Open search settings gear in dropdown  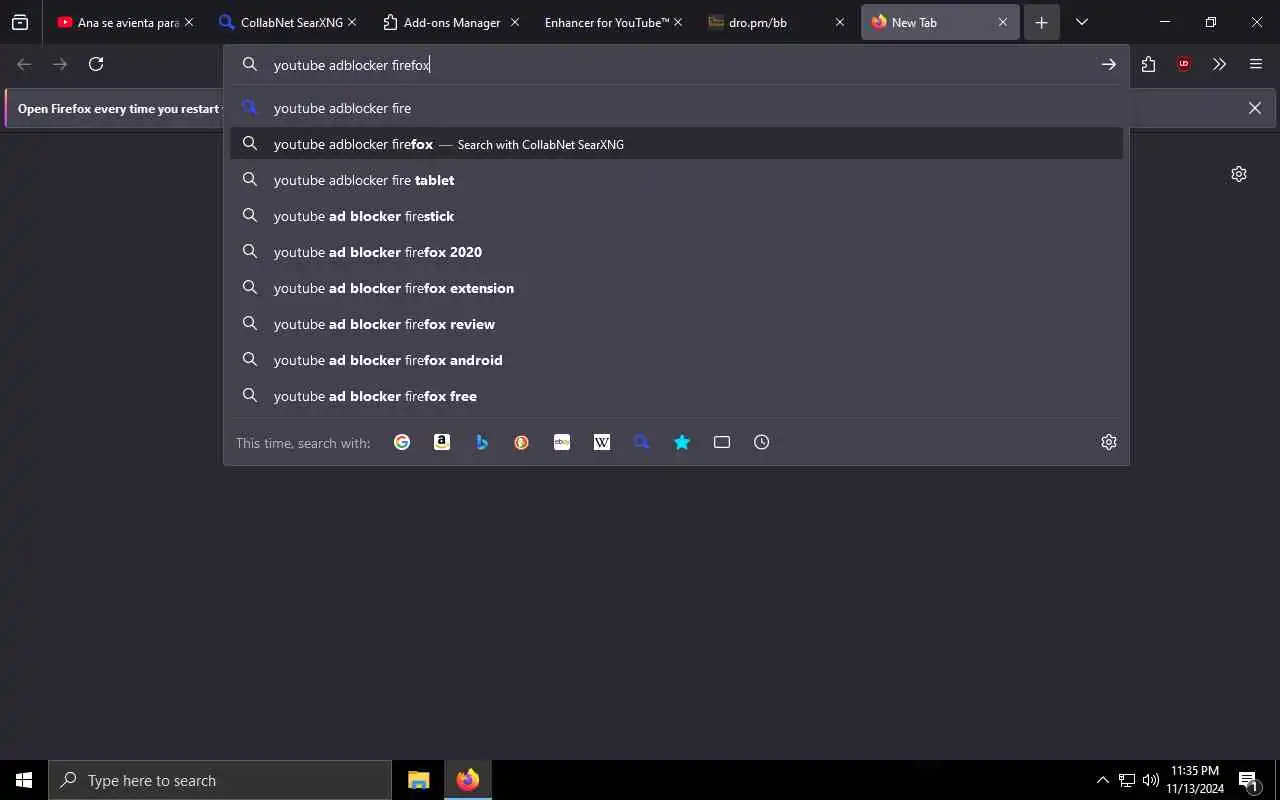pyautogui.click(x=1109, y=442)
